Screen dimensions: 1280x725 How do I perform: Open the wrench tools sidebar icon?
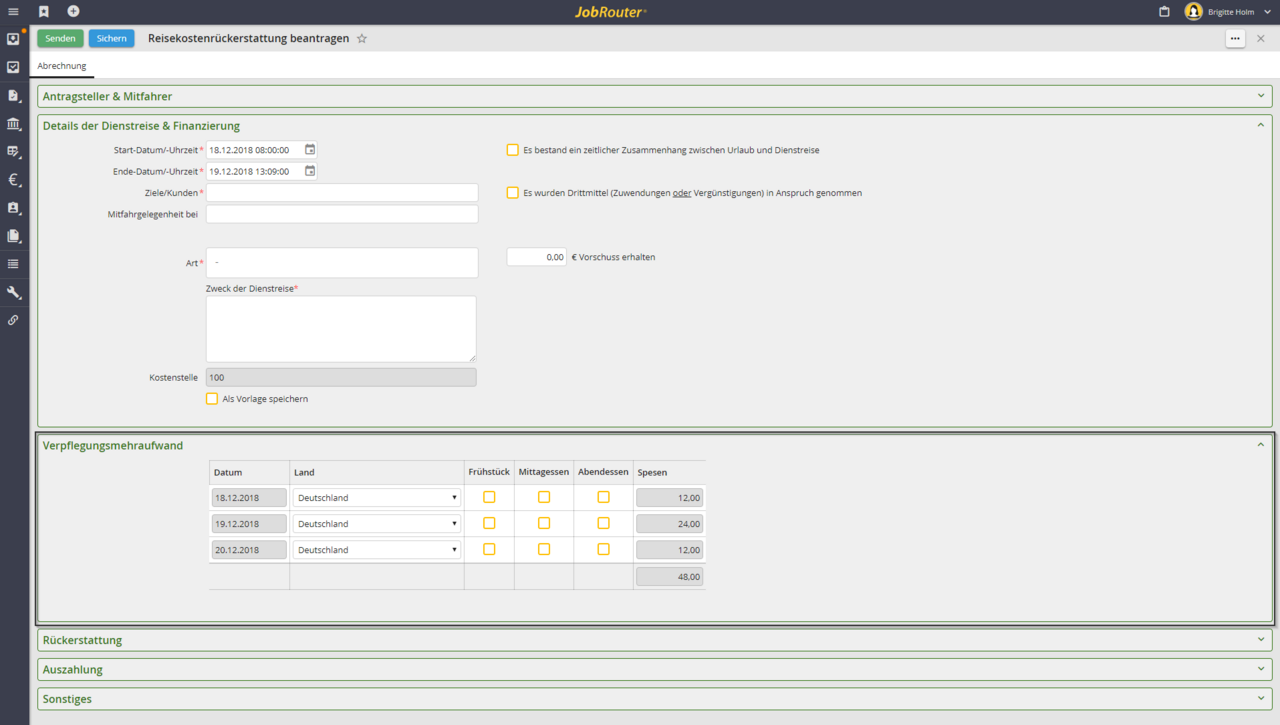tap(13, 293)
